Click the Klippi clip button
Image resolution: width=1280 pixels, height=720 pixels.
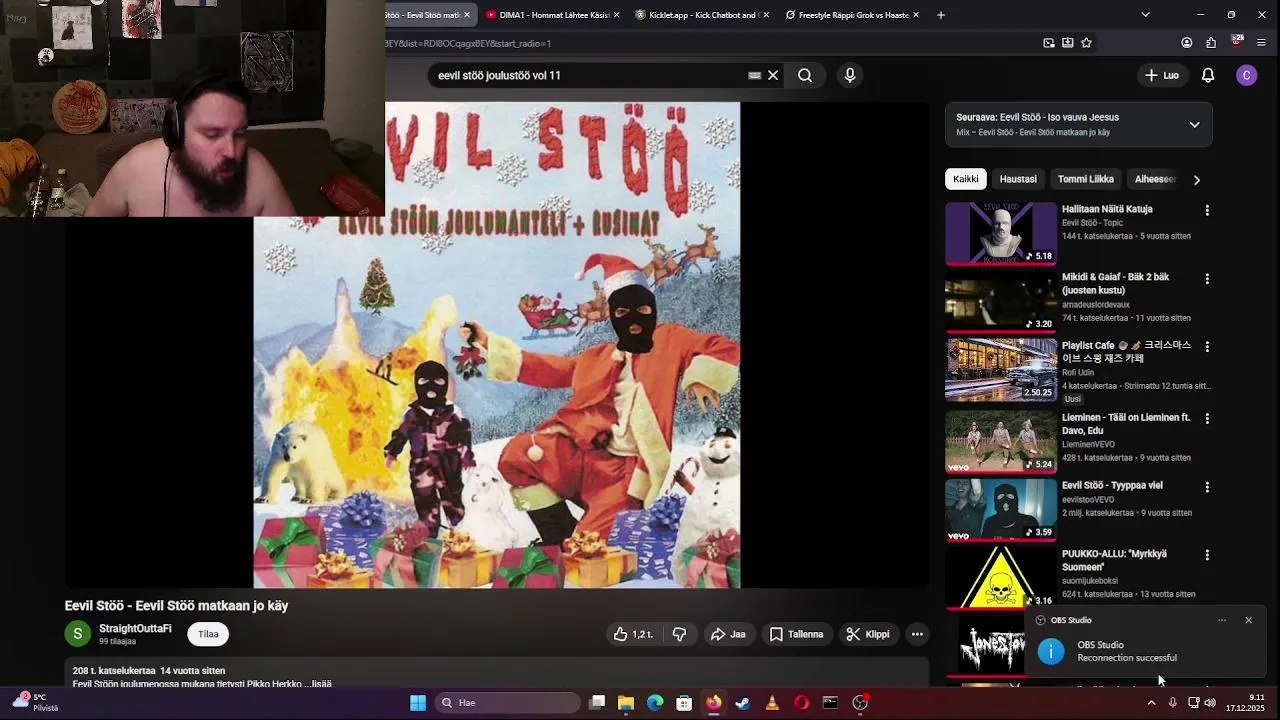point(867,634)
